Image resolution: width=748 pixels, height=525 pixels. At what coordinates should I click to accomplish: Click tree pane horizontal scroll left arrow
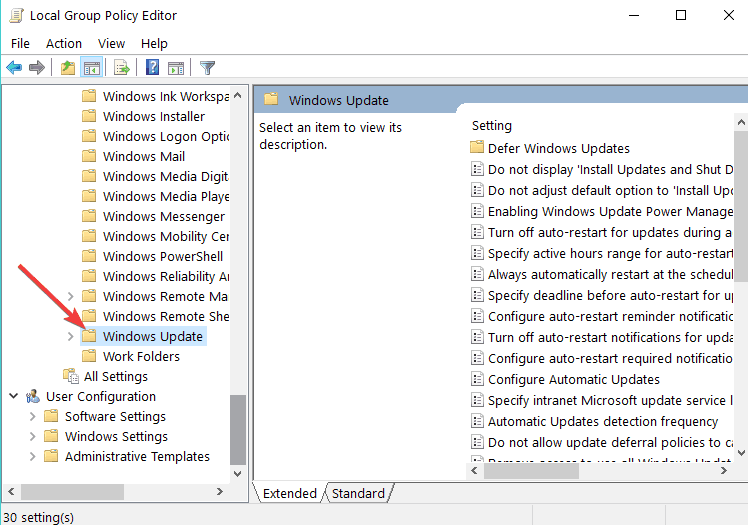[x=11, y=491]
